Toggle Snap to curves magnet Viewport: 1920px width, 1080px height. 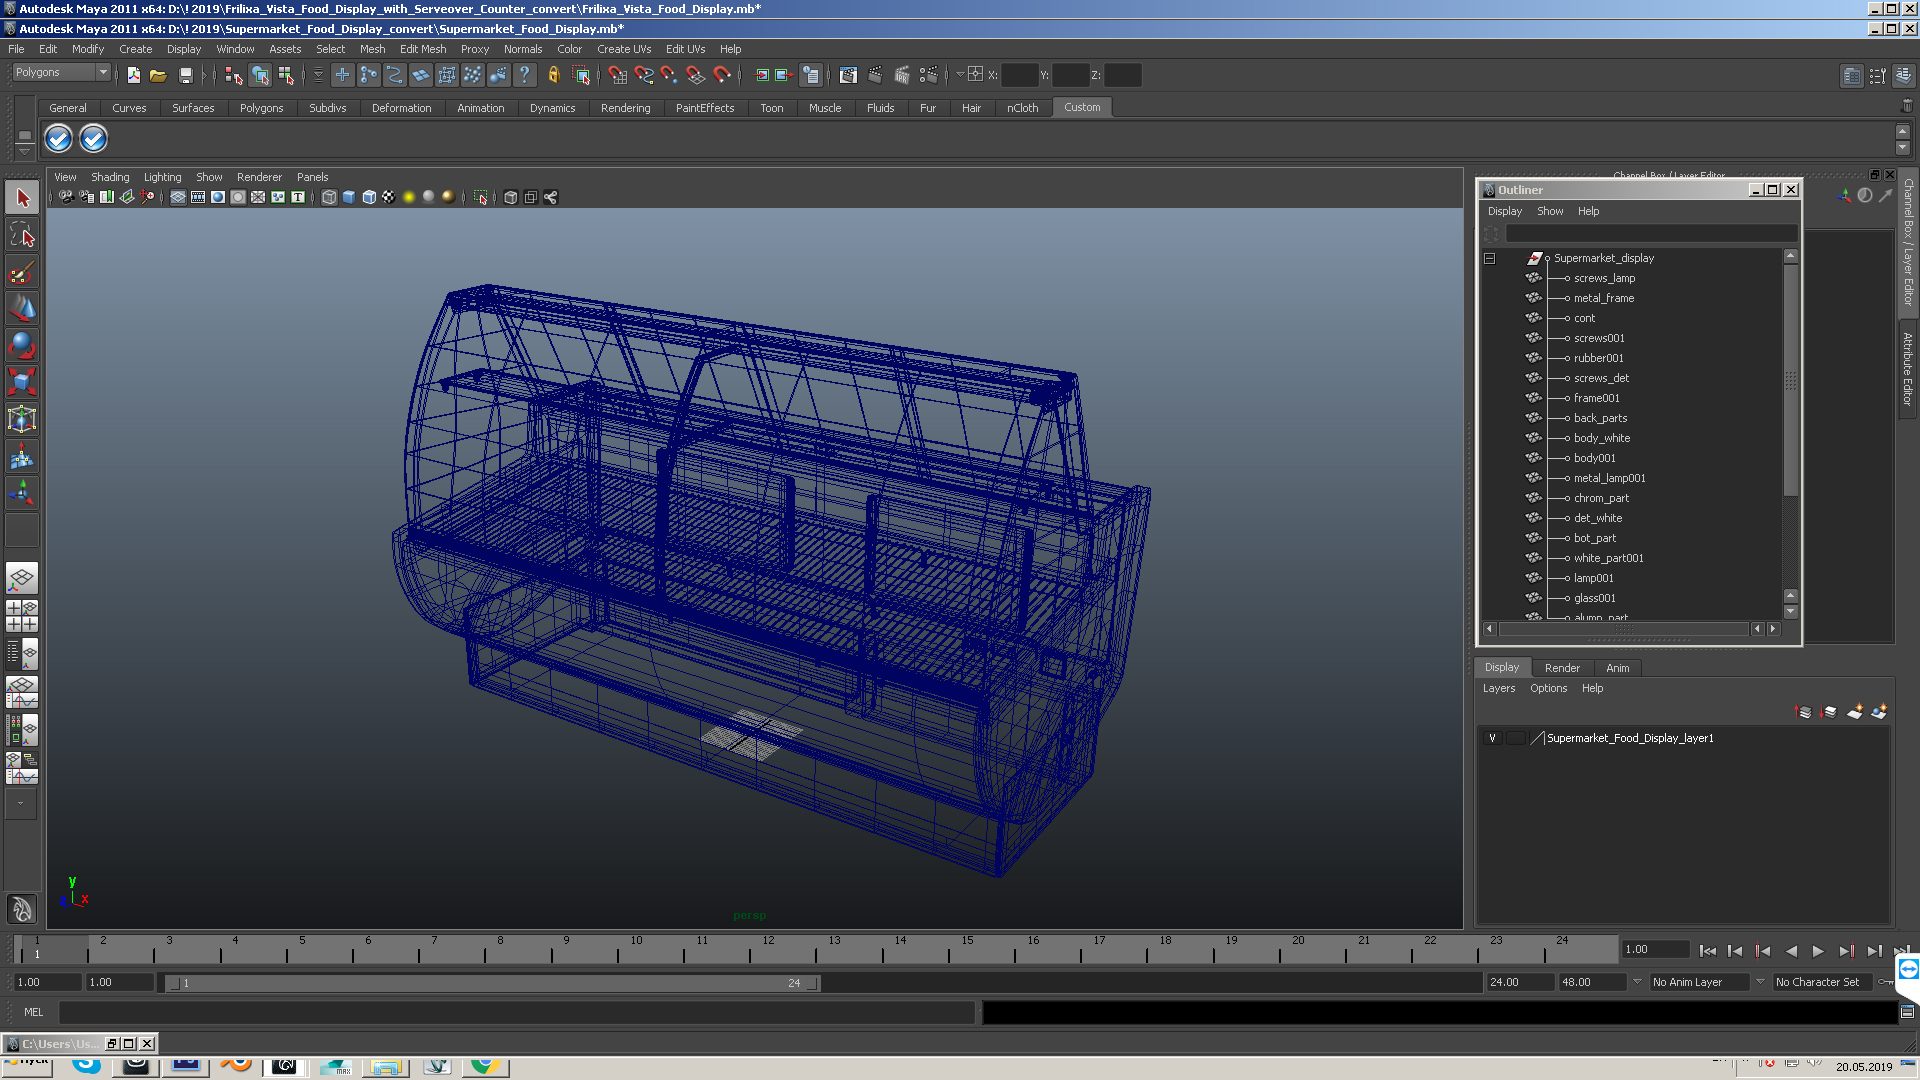643,75
